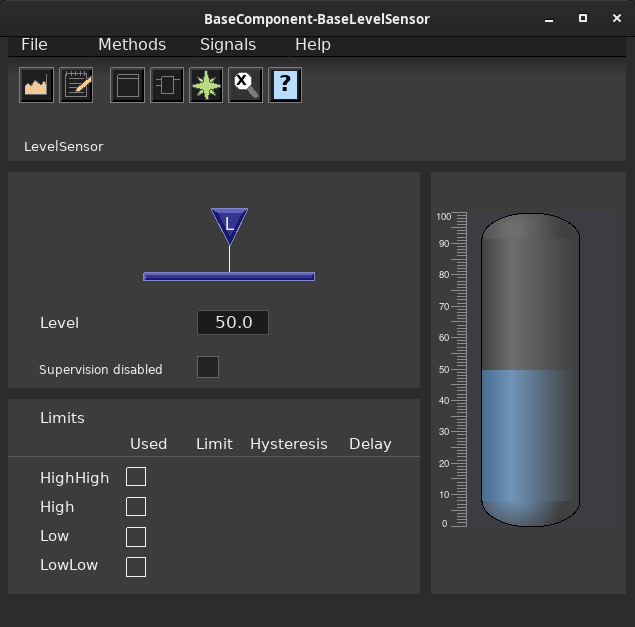Enable the HighHigh limit Used checkbox
This screenshot has height=627, width=635.
[136, 476]
